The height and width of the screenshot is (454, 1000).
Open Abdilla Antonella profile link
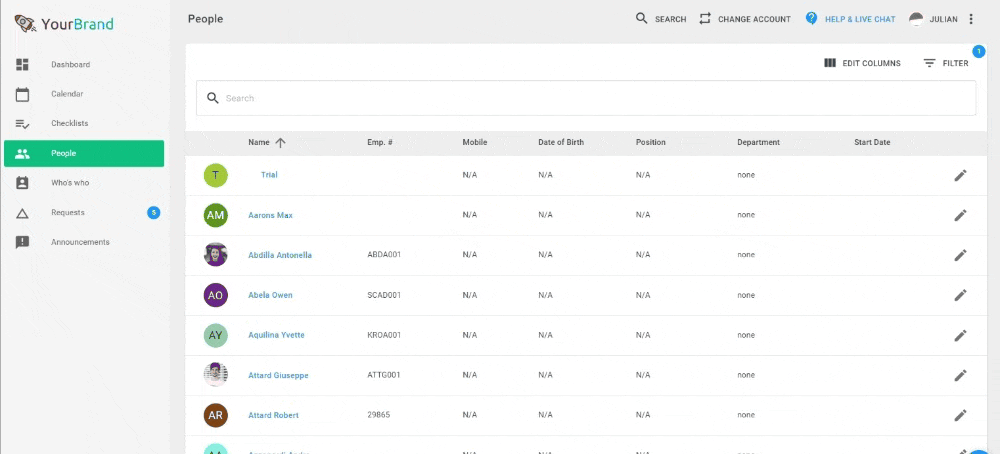(x=280, y=255)
